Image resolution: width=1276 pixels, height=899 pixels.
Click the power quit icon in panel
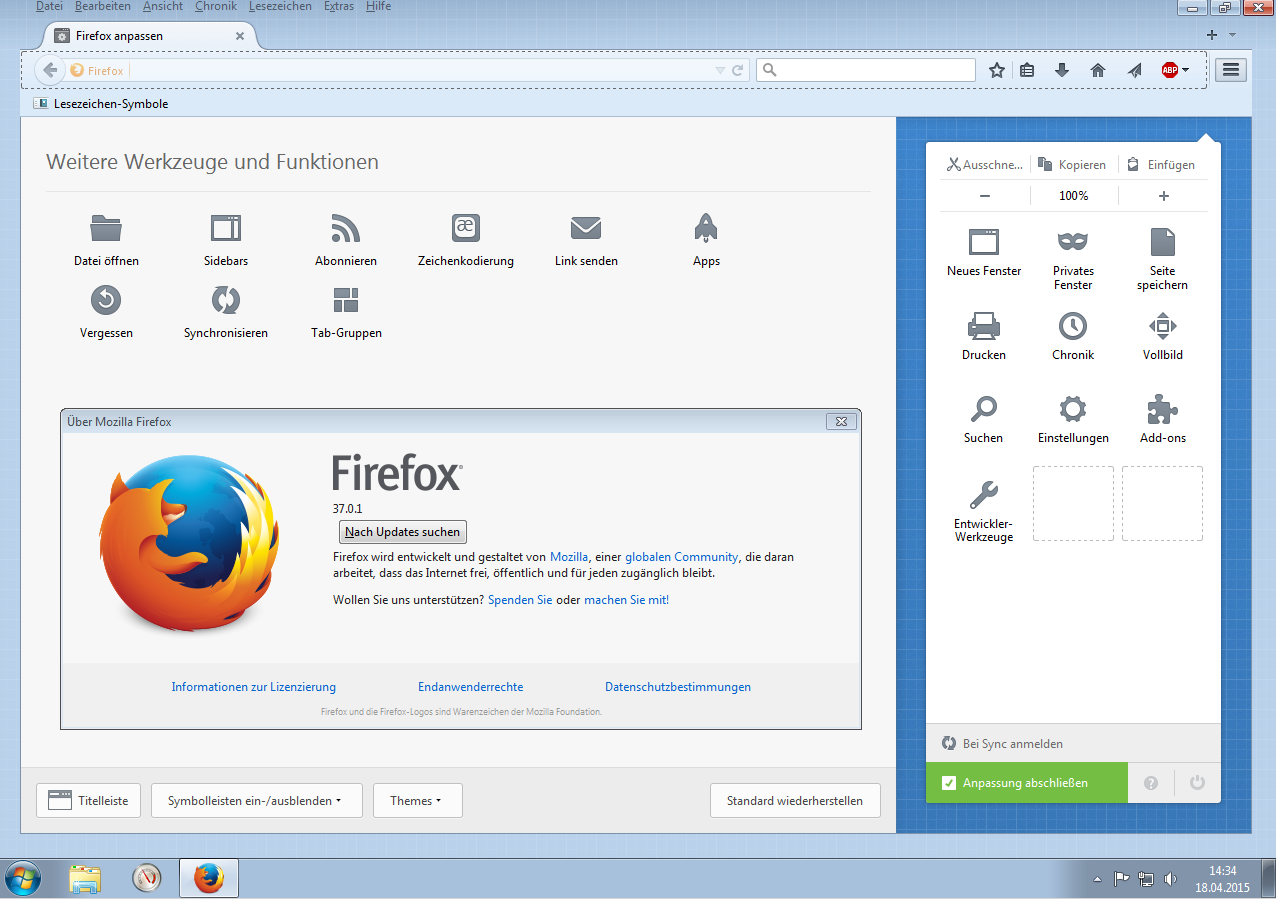[x=1197, y=783]
